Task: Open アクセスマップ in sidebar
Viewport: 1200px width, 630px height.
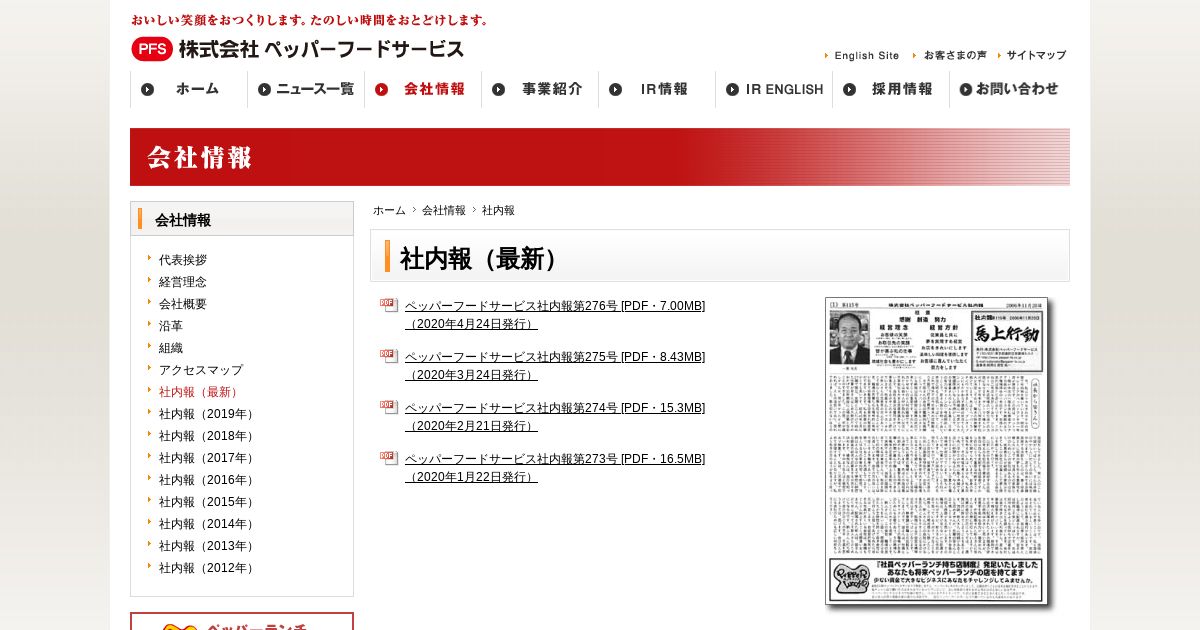Action: pyautogui.click(x=201, y=370)
